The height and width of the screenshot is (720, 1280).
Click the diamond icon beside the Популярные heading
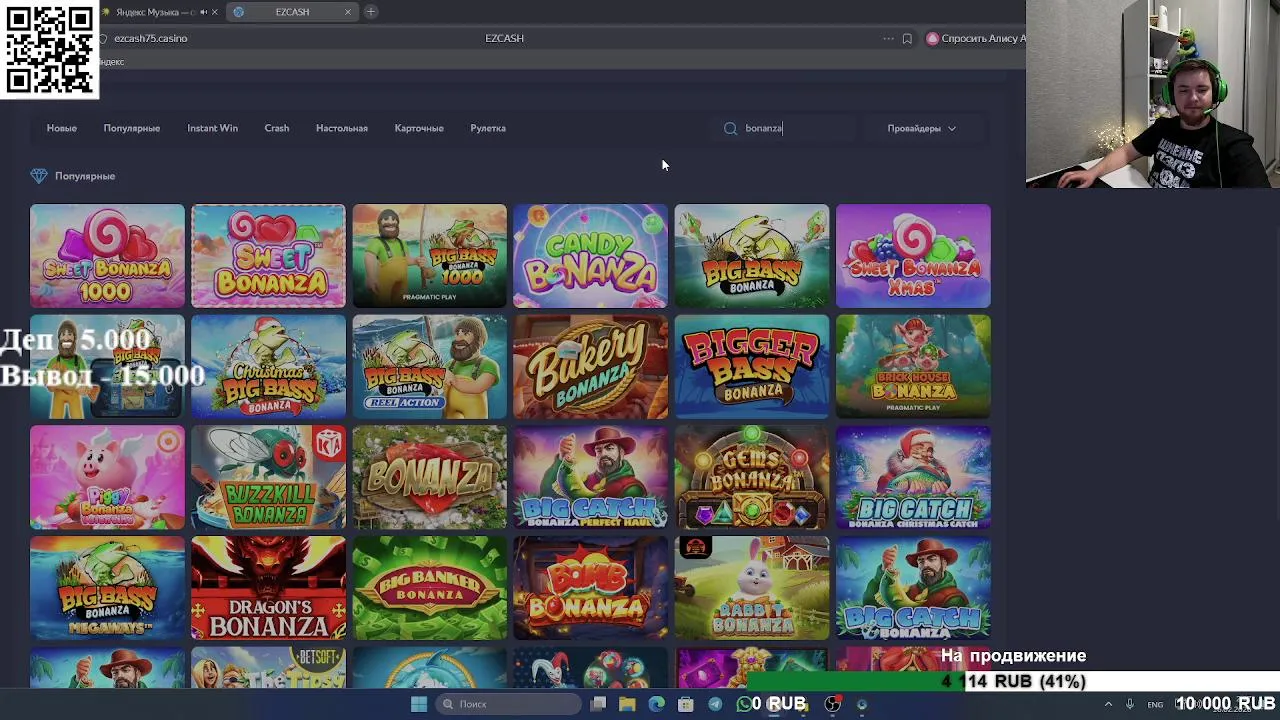click(39, 176)
